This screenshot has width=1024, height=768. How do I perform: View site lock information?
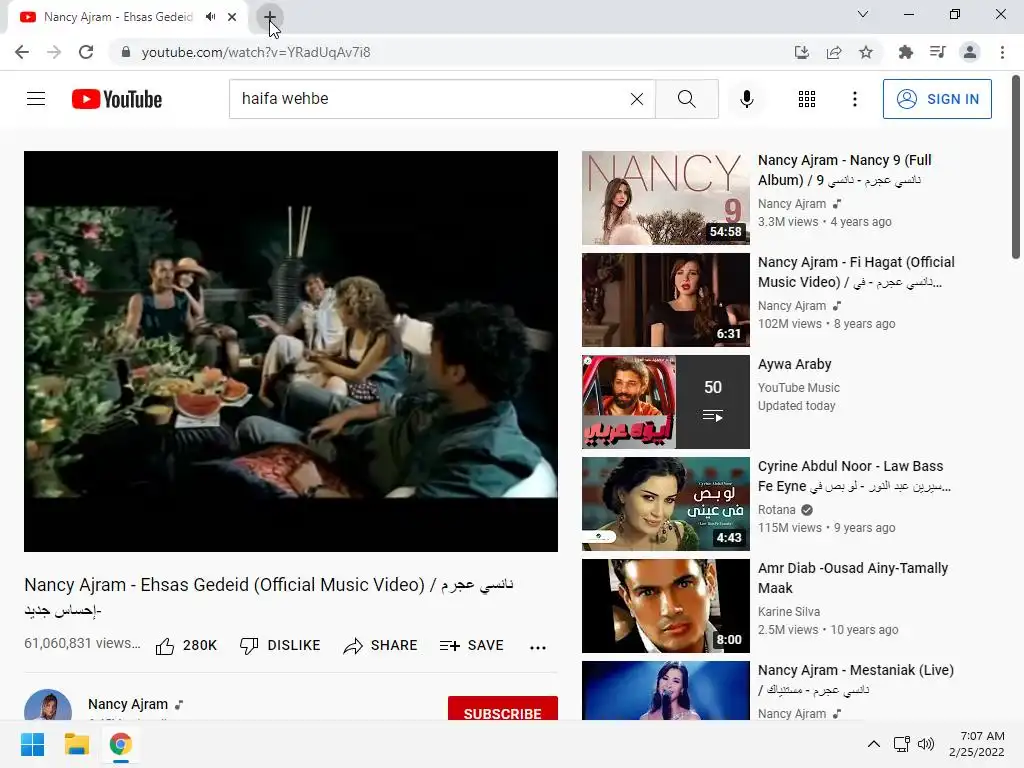pyautogui.click(x=126, y=52)
